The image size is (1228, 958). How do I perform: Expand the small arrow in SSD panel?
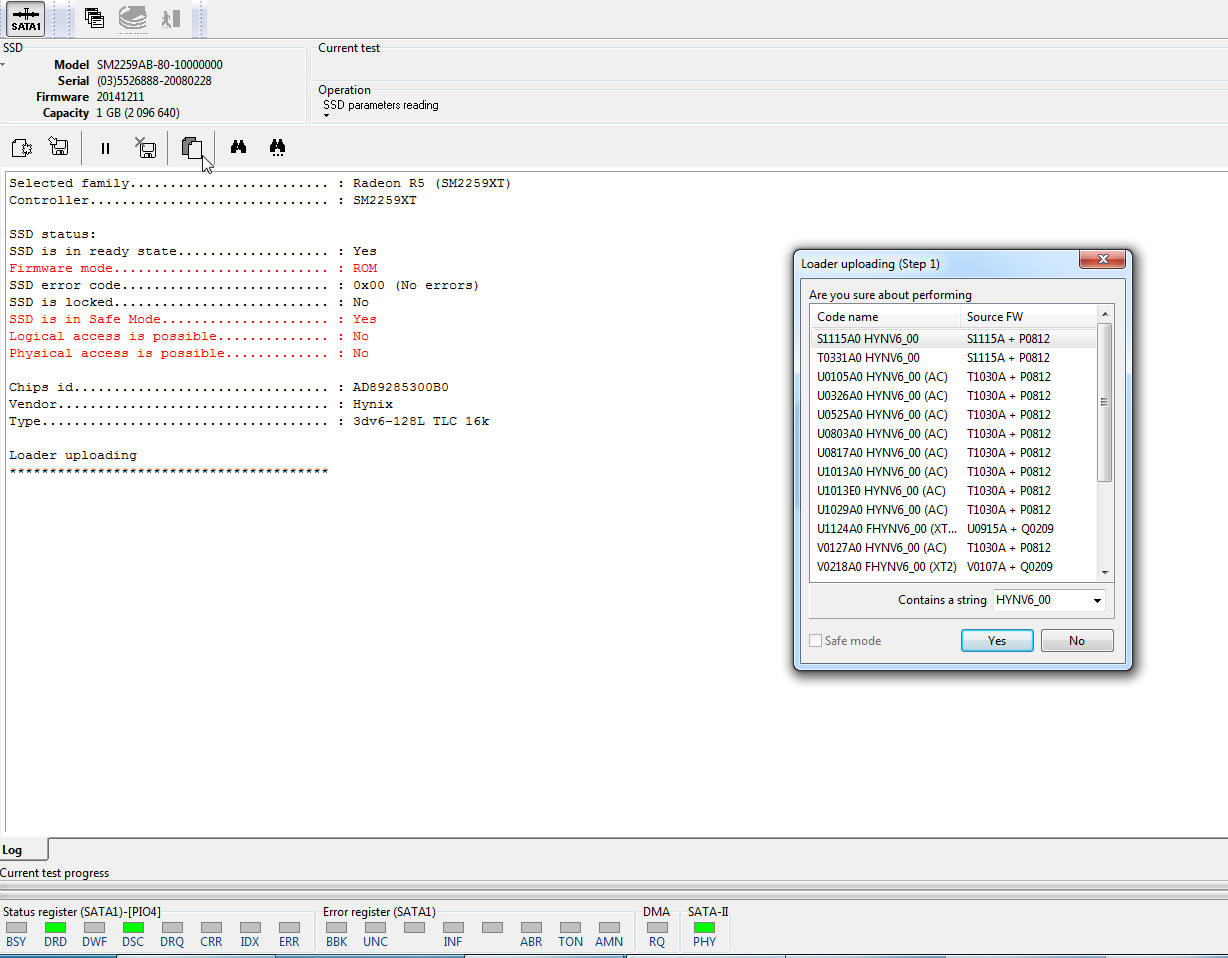pyautogui.click(x=3, y=65)
